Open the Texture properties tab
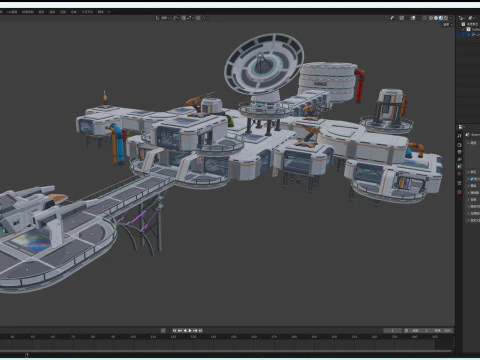This screenshot has height=360, width=480. (459, 192)
